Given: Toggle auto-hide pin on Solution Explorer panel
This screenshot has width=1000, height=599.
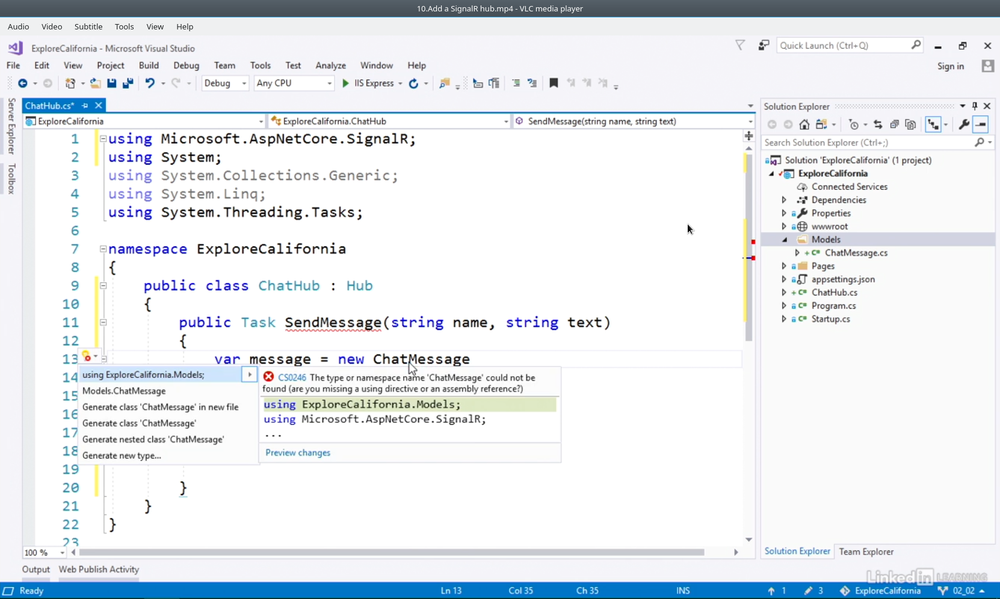Looking at the screenshot, I should [975, 106].
